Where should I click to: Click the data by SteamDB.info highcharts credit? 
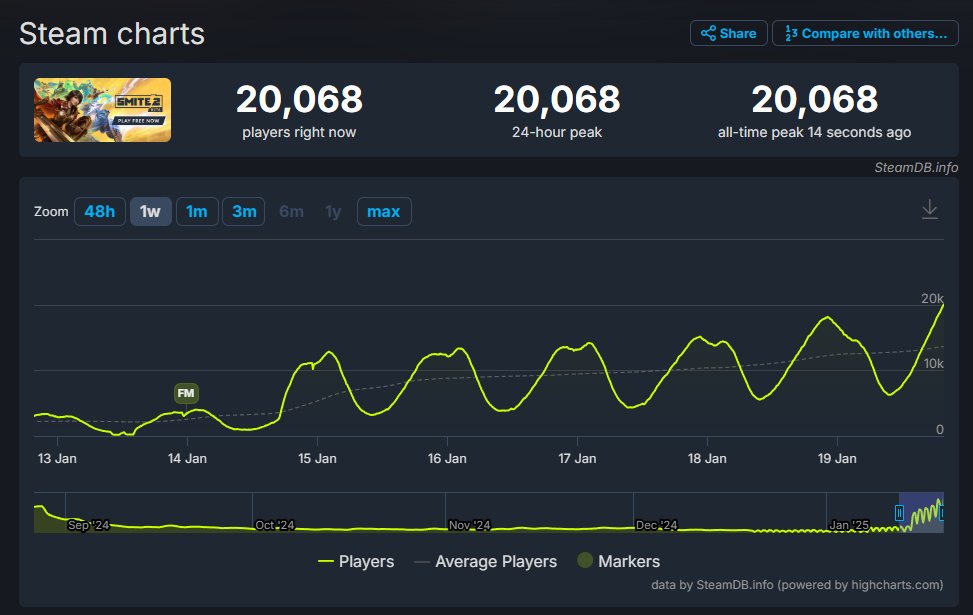coord(797,585)
